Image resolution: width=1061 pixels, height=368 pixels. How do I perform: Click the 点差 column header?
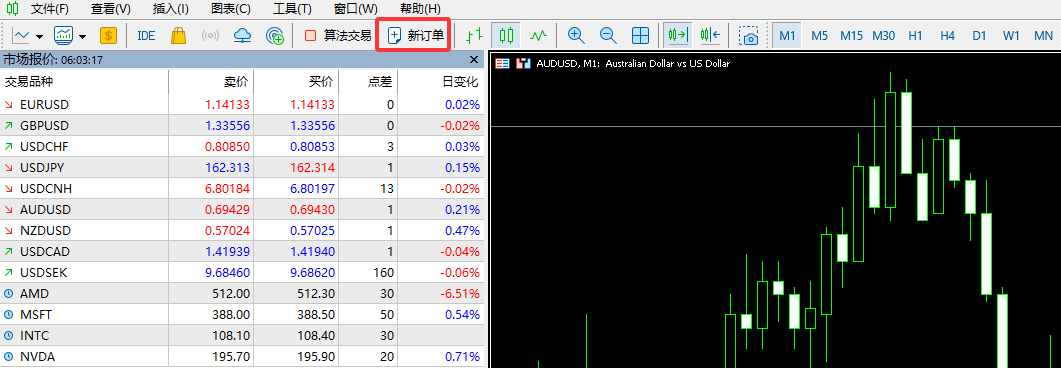[368, 83]
